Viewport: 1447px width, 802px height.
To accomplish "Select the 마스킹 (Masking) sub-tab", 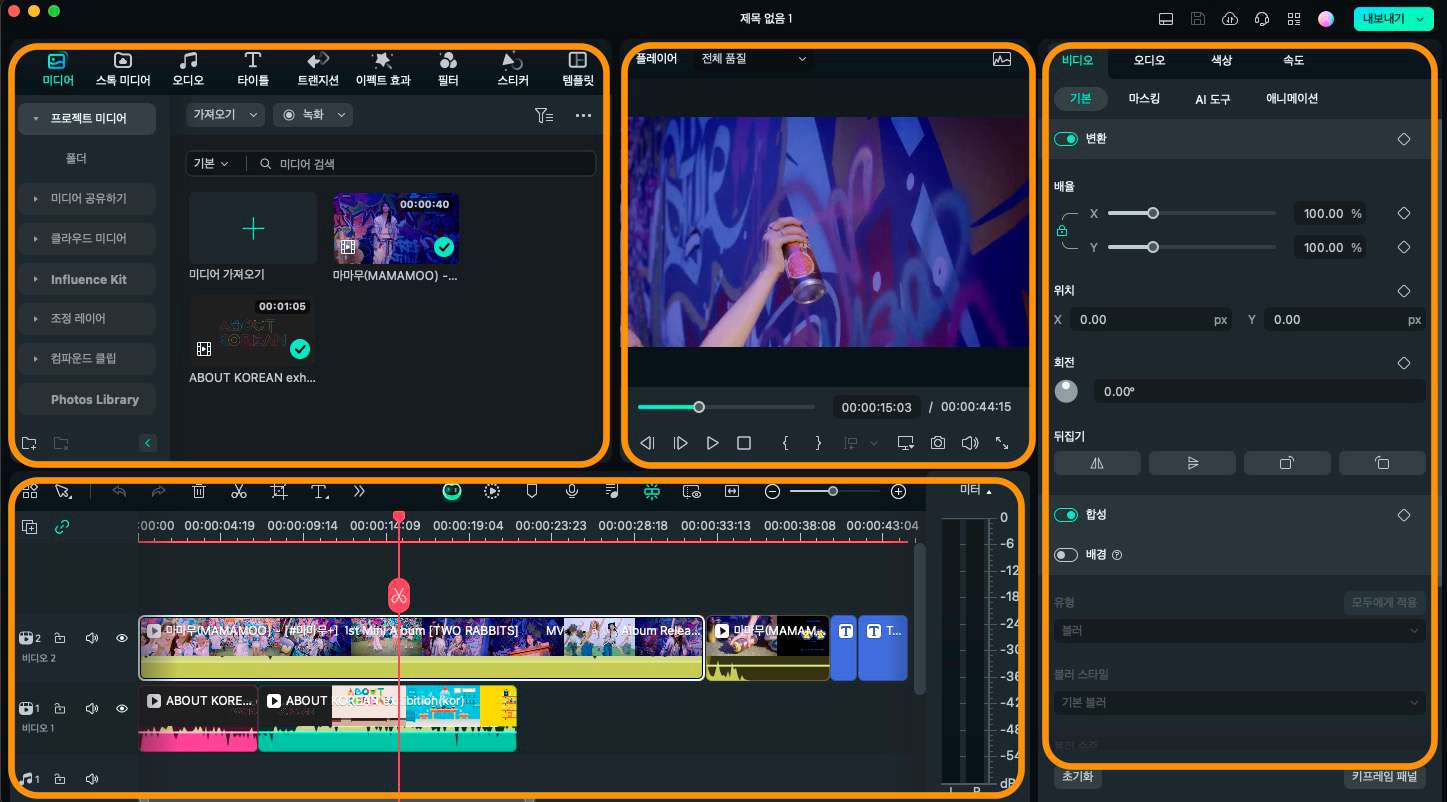I will (1144, 99).
